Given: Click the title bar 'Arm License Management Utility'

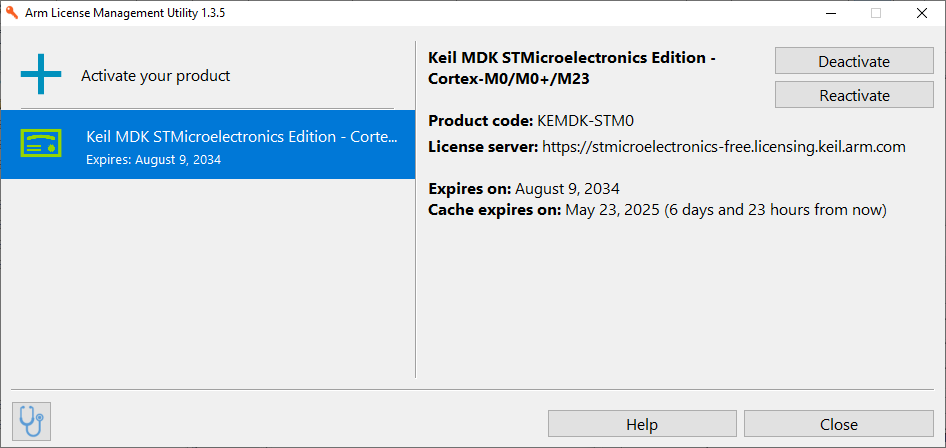Looking at the screenshot, I should click(x=125, y=13).
